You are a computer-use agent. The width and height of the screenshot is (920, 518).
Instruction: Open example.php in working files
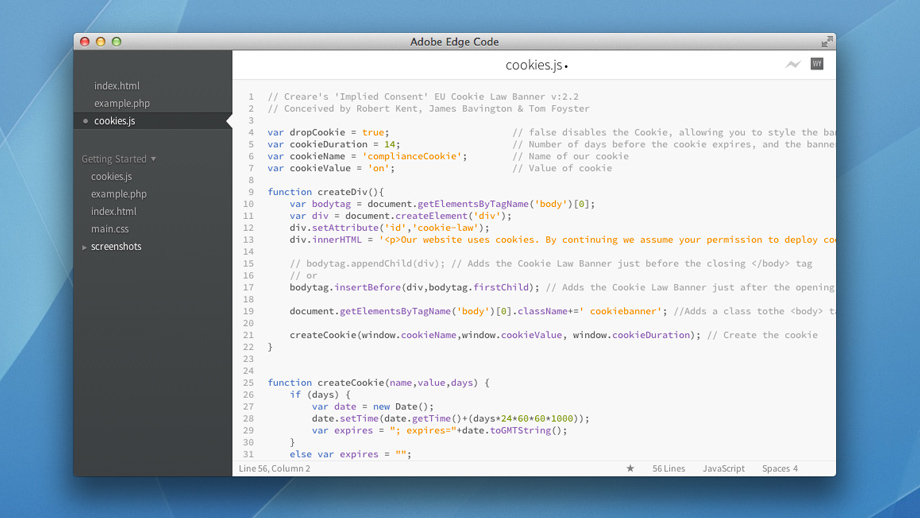click(x=122, y=103)
